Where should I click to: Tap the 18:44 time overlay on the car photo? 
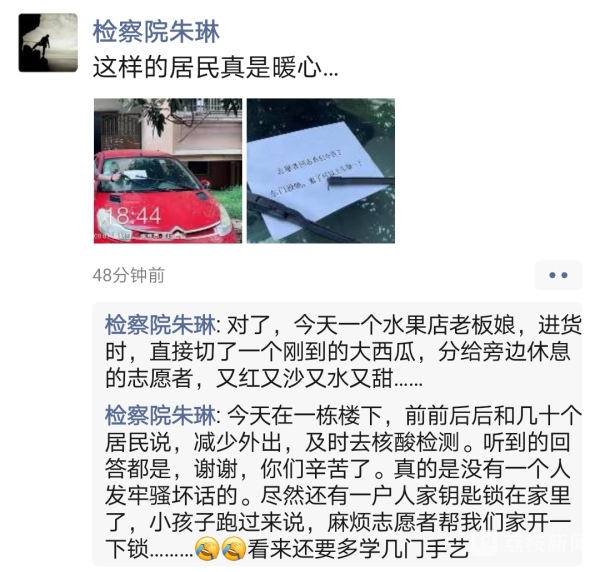tap(134, 216)
